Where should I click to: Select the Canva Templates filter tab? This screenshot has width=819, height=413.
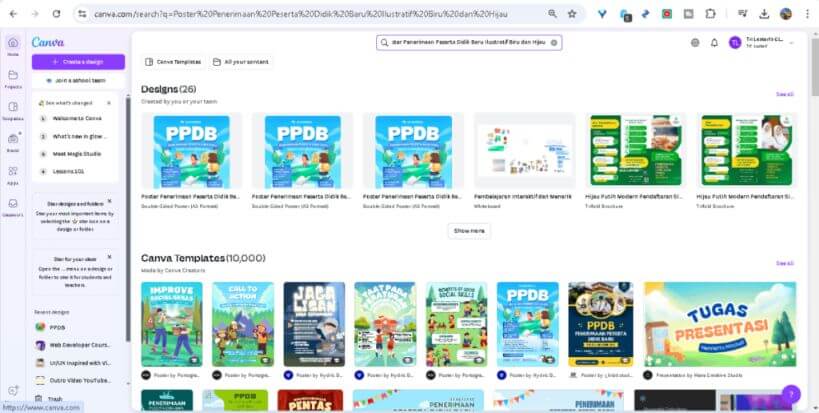coord(173,62)
